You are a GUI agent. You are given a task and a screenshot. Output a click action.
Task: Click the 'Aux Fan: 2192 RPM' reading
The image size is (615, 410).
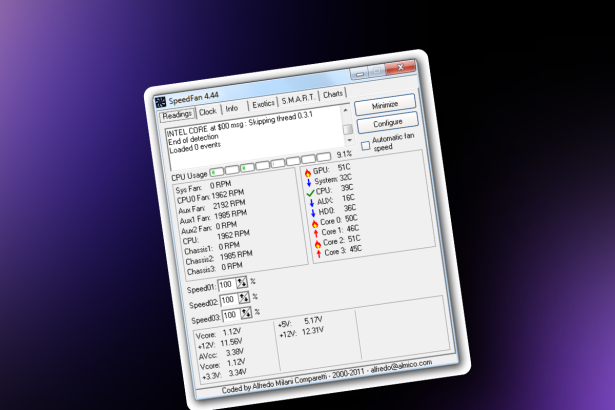click(x=212, y=206)
